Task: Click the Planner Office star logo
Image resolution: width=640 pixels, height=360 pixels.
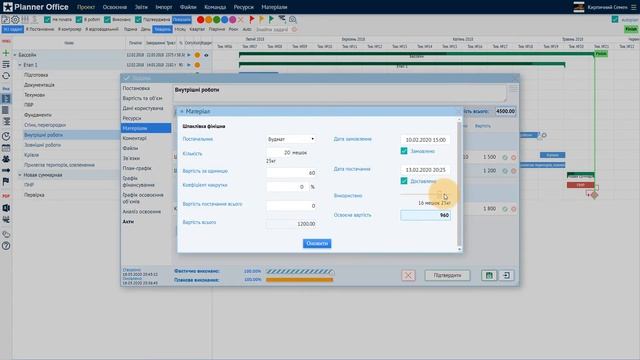Action: (x=7, y=7)
